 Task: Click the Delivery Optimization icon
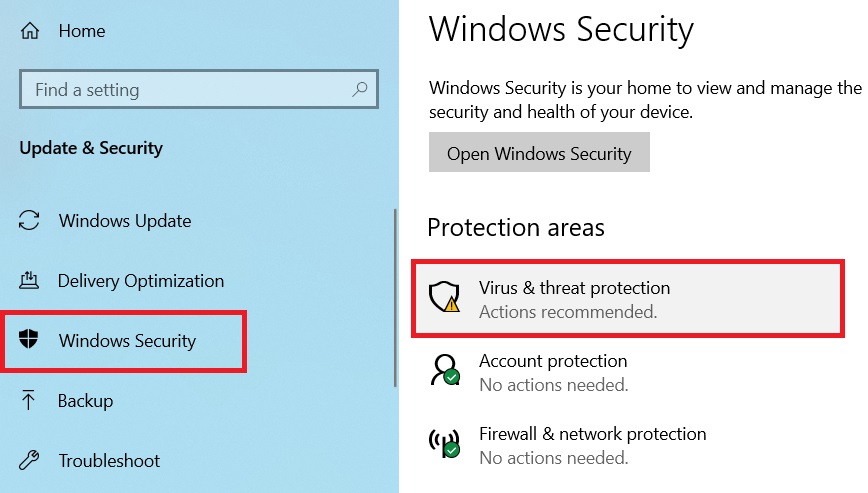point(30,281)
